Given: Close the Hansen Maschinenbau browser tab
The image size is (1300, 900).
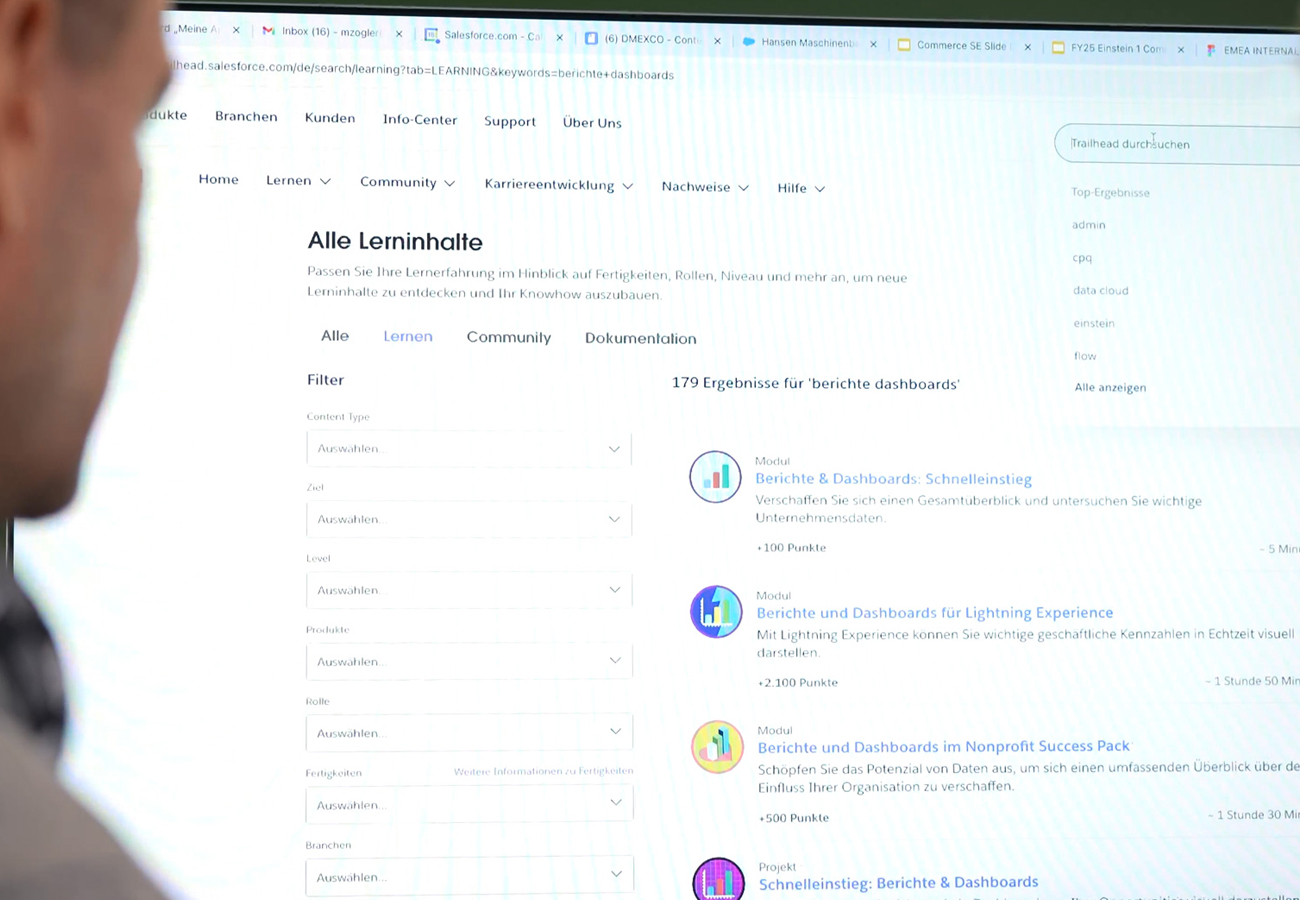Looking at the screenshot, I should pos(873,44).
